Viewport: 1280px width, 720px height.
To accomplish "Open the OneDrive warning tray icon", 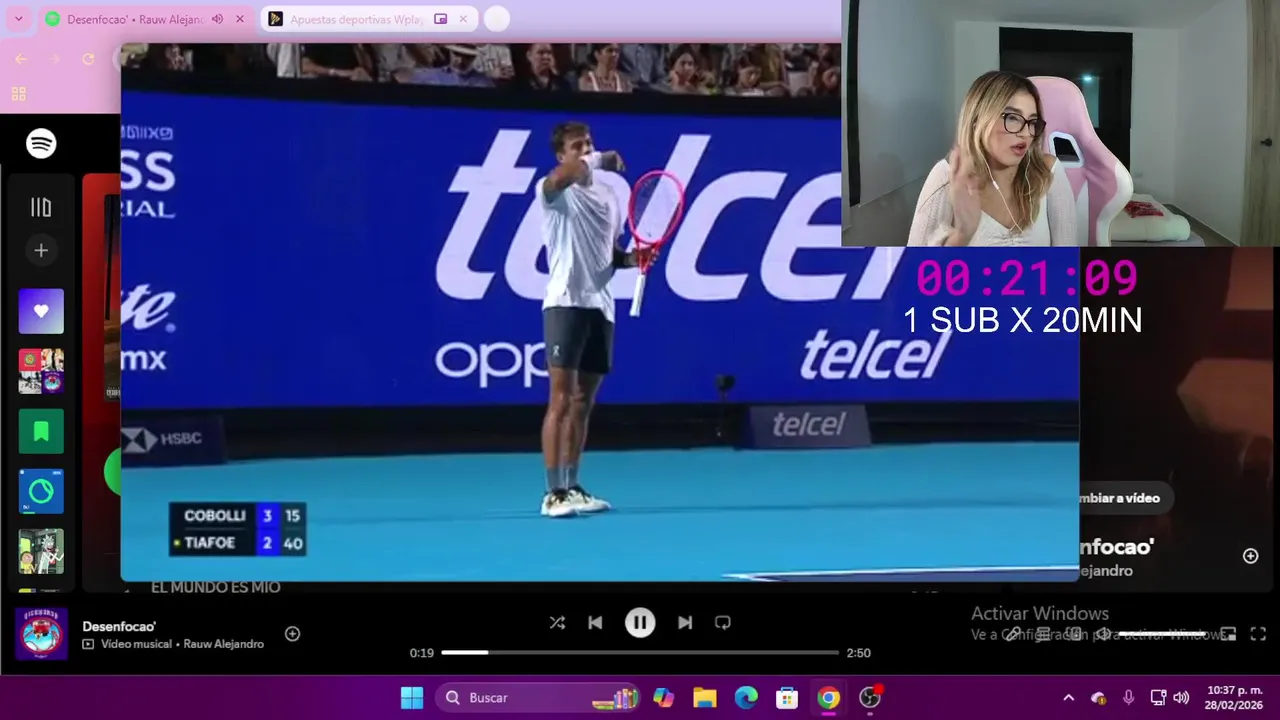I will pyautogui.click(x=1099, y=698).
